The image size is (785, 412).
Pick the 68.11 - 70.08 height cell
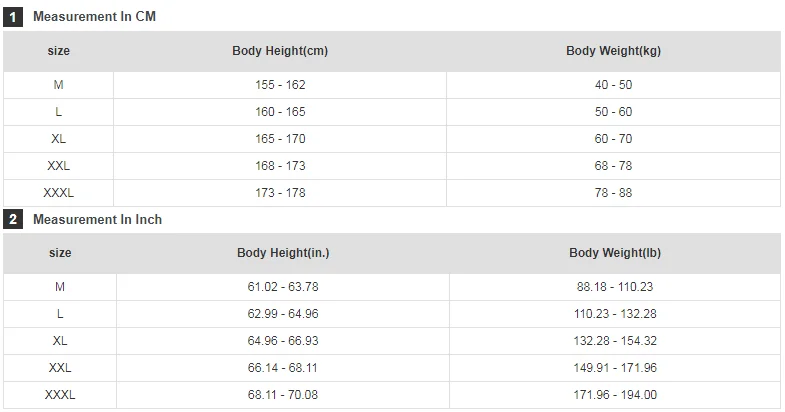tap(283, 395)
